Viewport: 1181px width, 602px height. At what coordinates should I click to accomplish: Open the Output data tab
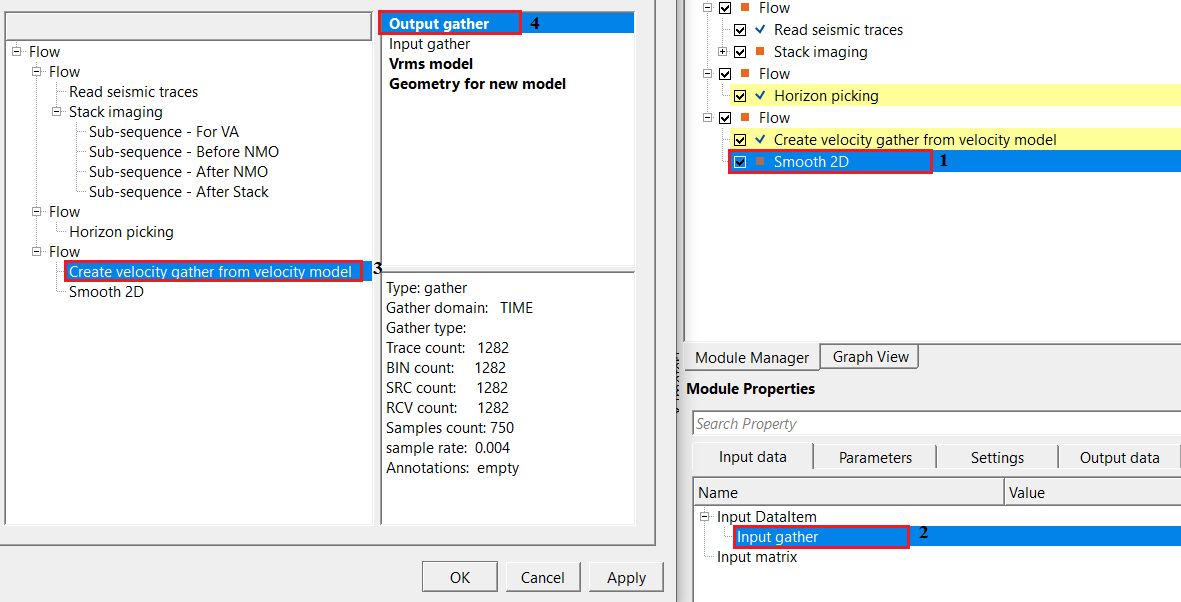[x=1119, y=457]
